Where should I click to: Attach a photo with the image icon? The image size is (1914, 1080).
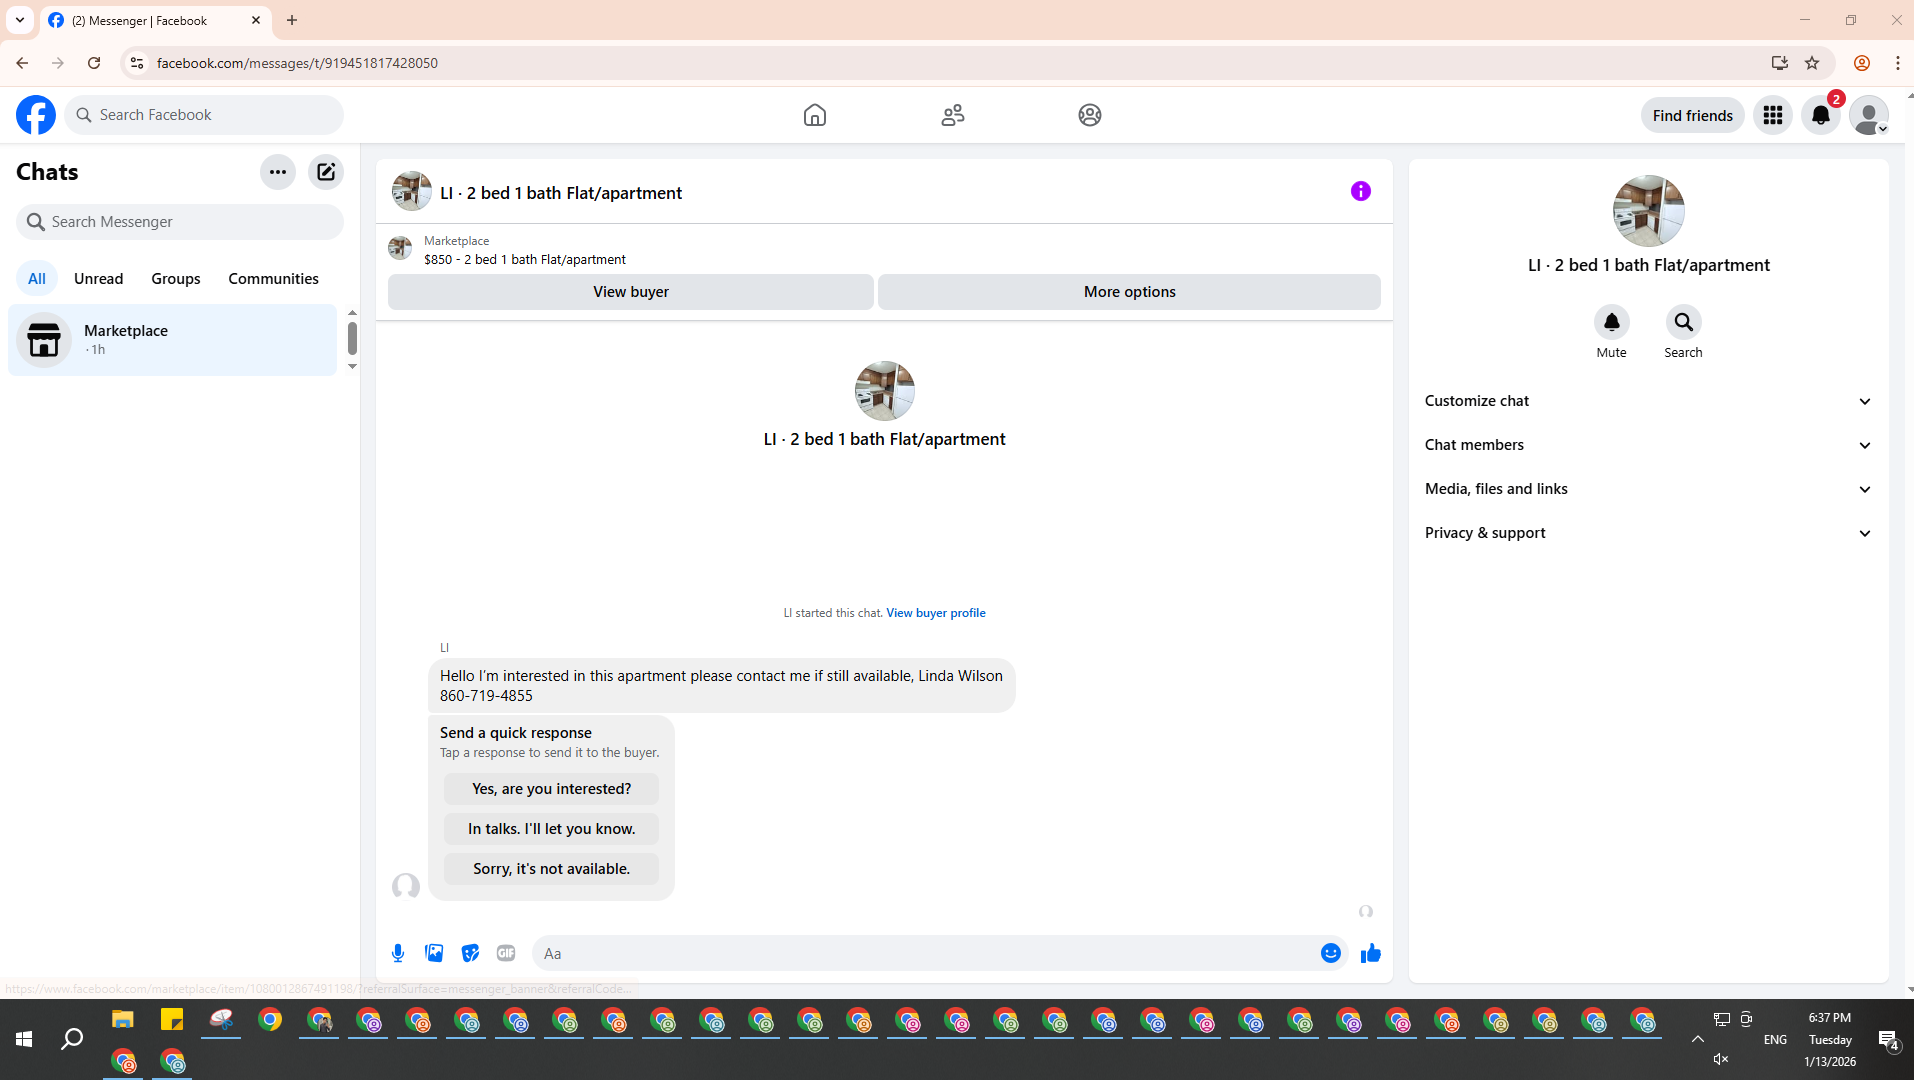pyautogui.click(x=434, y=953)
